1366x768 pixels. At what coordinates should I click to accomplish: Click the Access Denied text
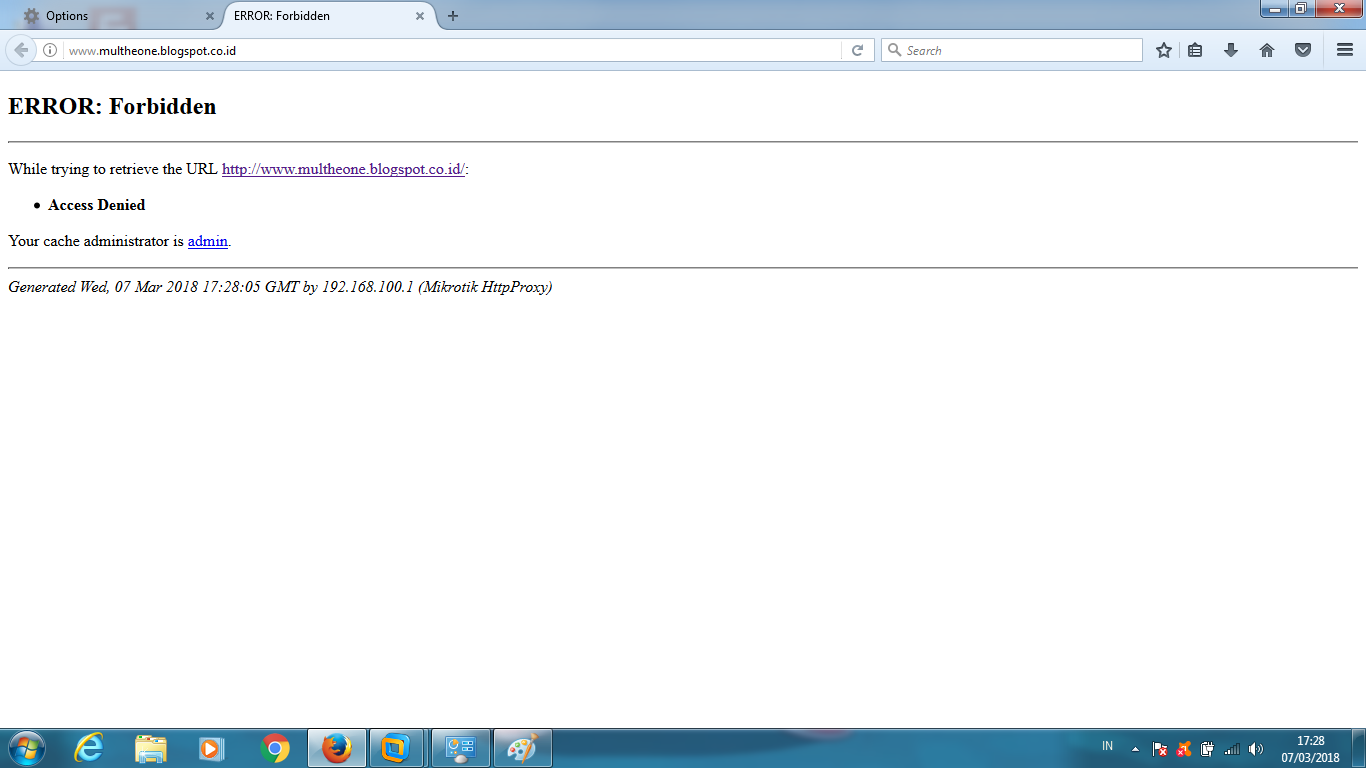[97, 205]
